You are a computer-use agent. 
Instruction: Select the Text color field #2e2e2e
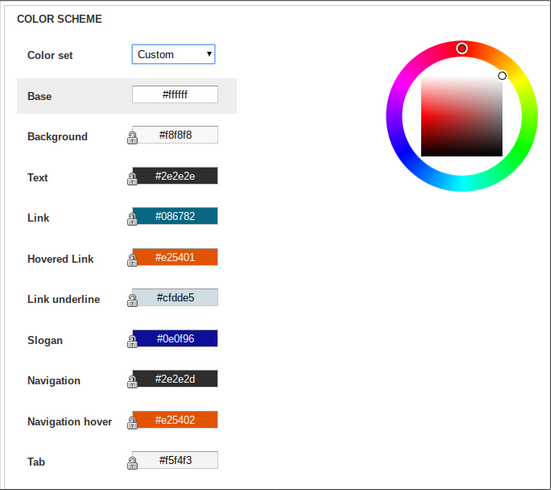(175, 175)
